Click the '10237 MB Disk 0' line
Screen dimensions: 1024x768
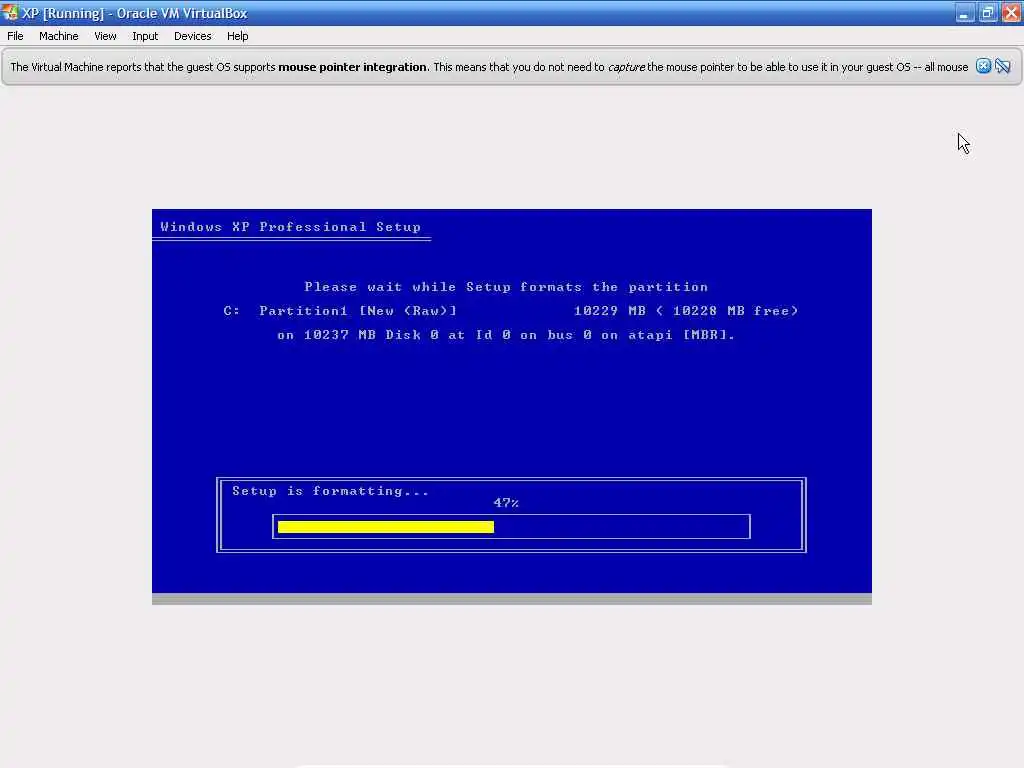click(506, 334)
